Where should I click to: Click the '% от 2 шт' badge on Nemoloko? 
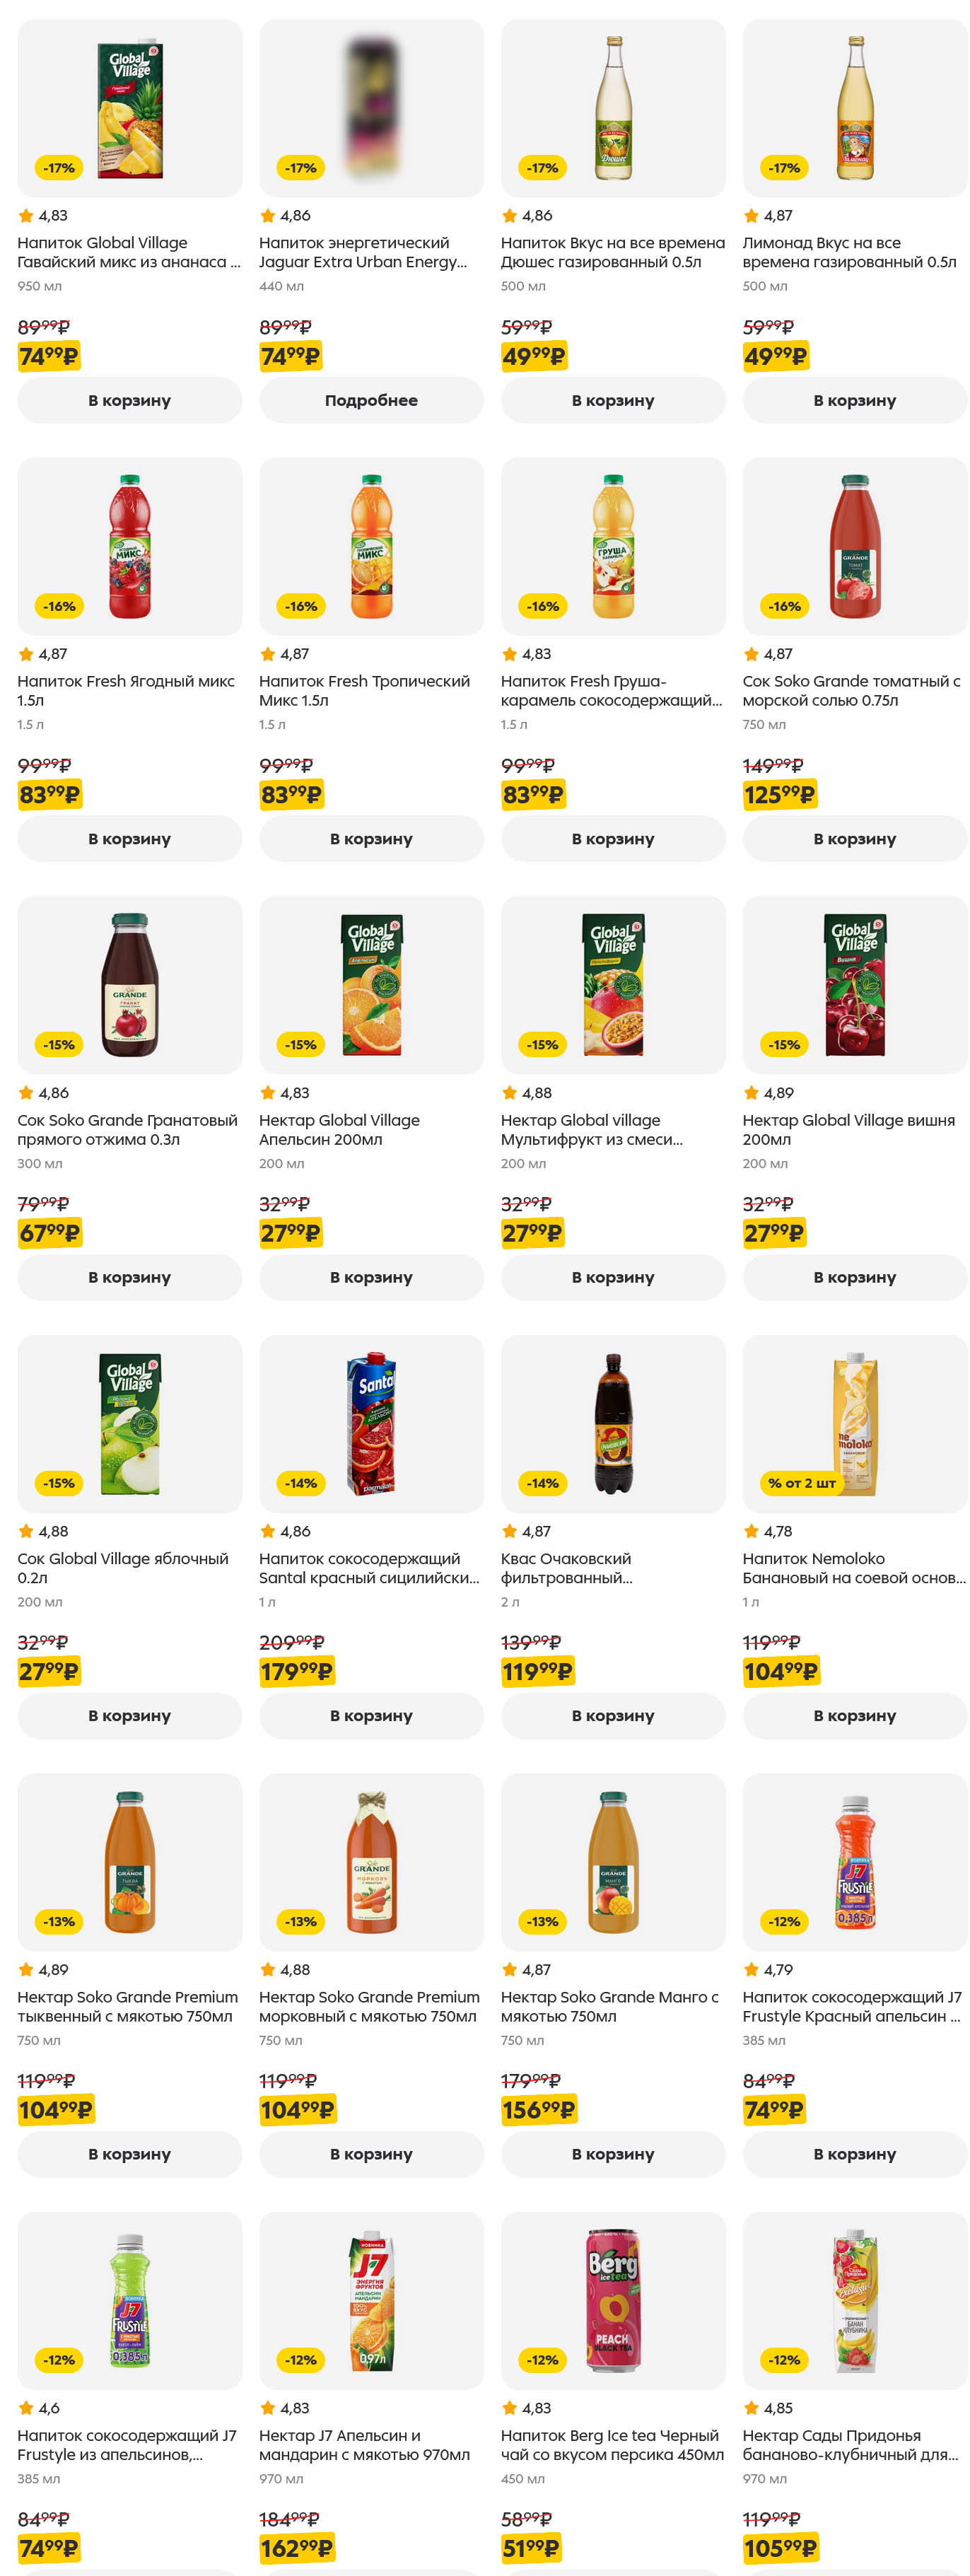pos(801,1483)
